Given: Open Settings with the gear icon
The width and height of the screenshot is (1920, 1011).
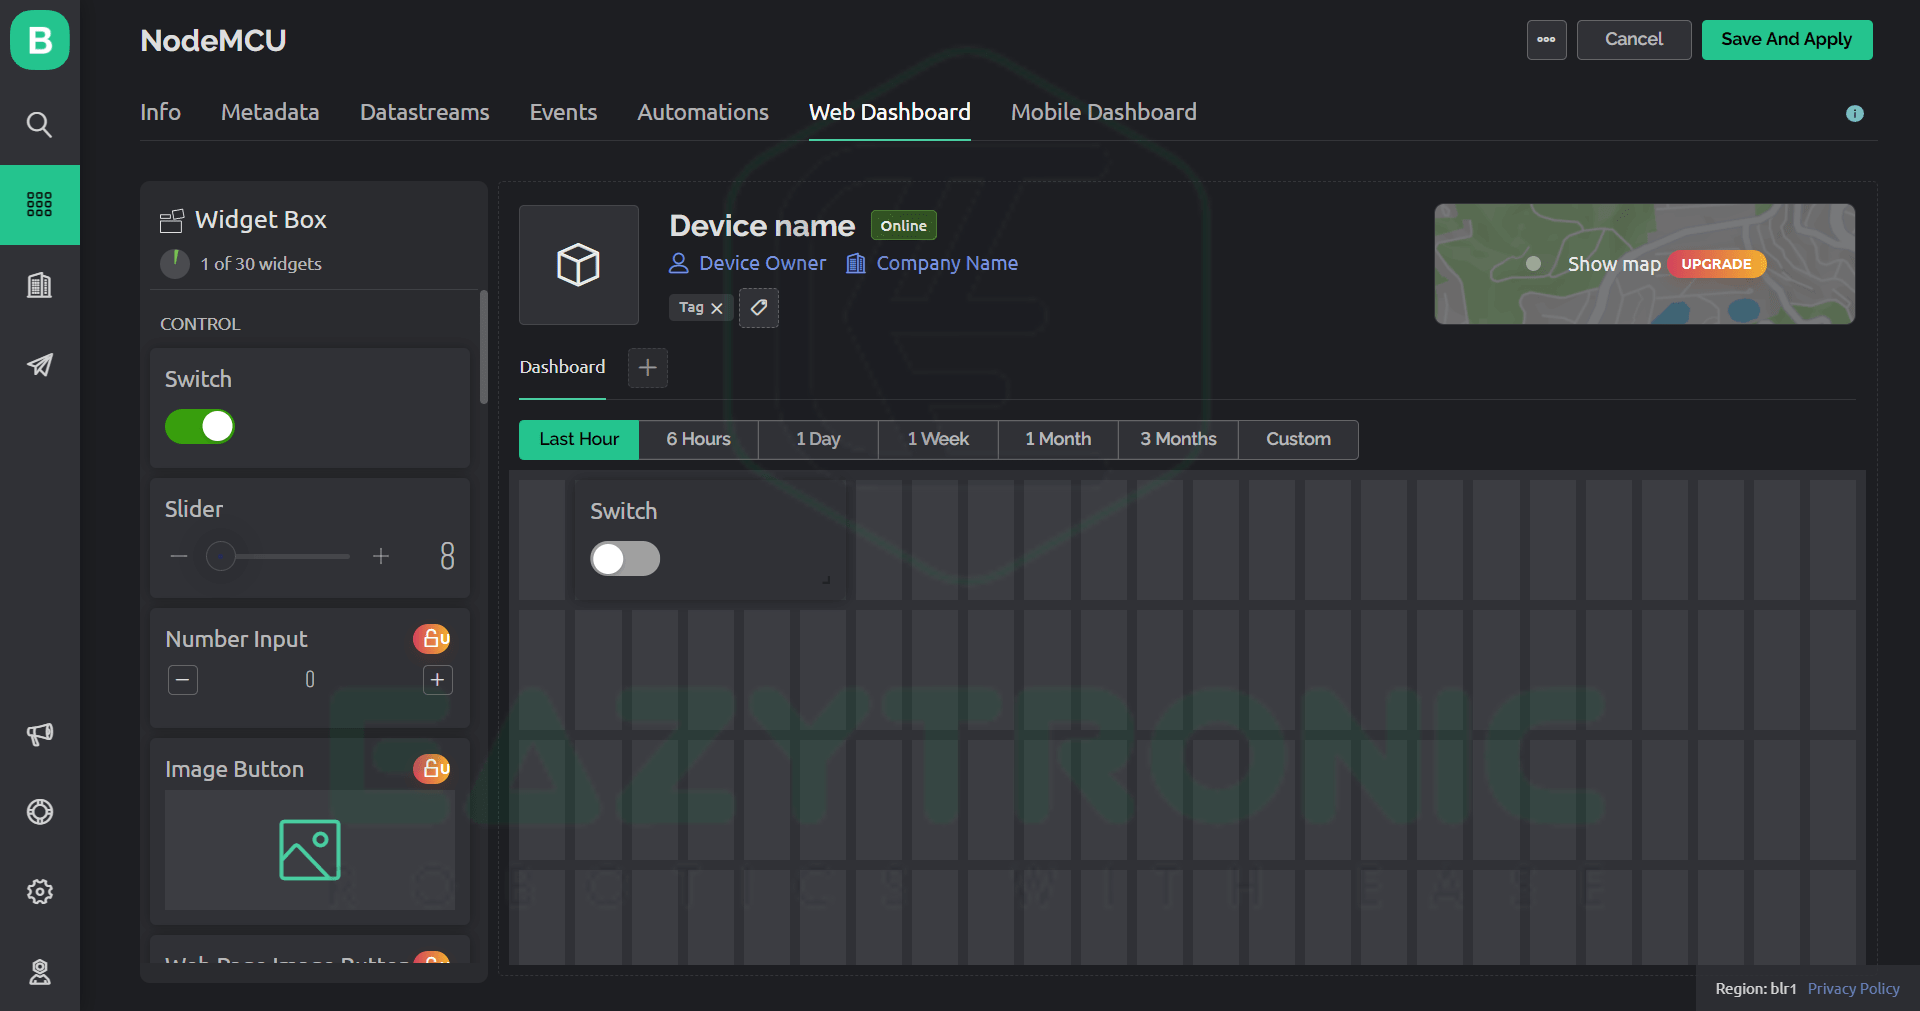Looking at the screenshot, I should click(39, 891).
